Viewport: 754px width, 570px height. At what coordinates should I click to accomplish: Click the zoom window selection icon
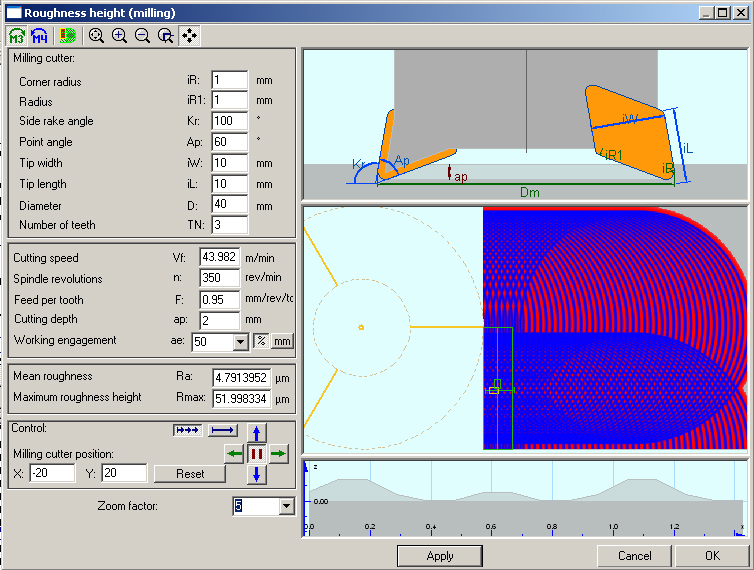click(x=166, y=36)
